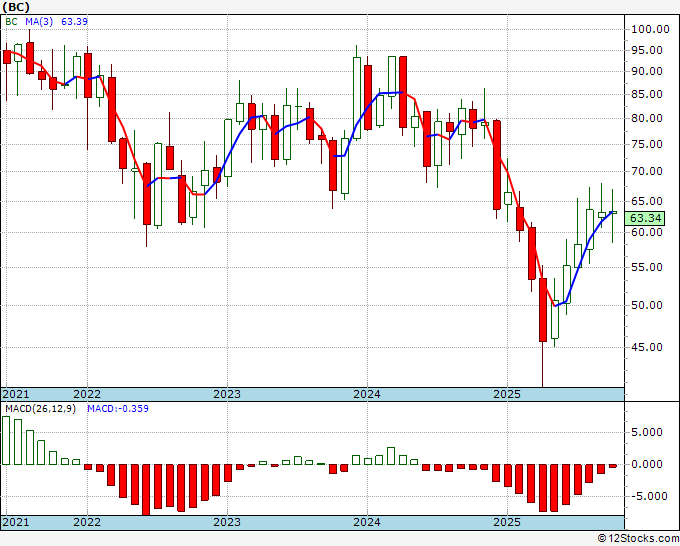Screen dimensions: 680x546
Task: Click the 90.00 price axis label
Action: (x=647, y=71)
